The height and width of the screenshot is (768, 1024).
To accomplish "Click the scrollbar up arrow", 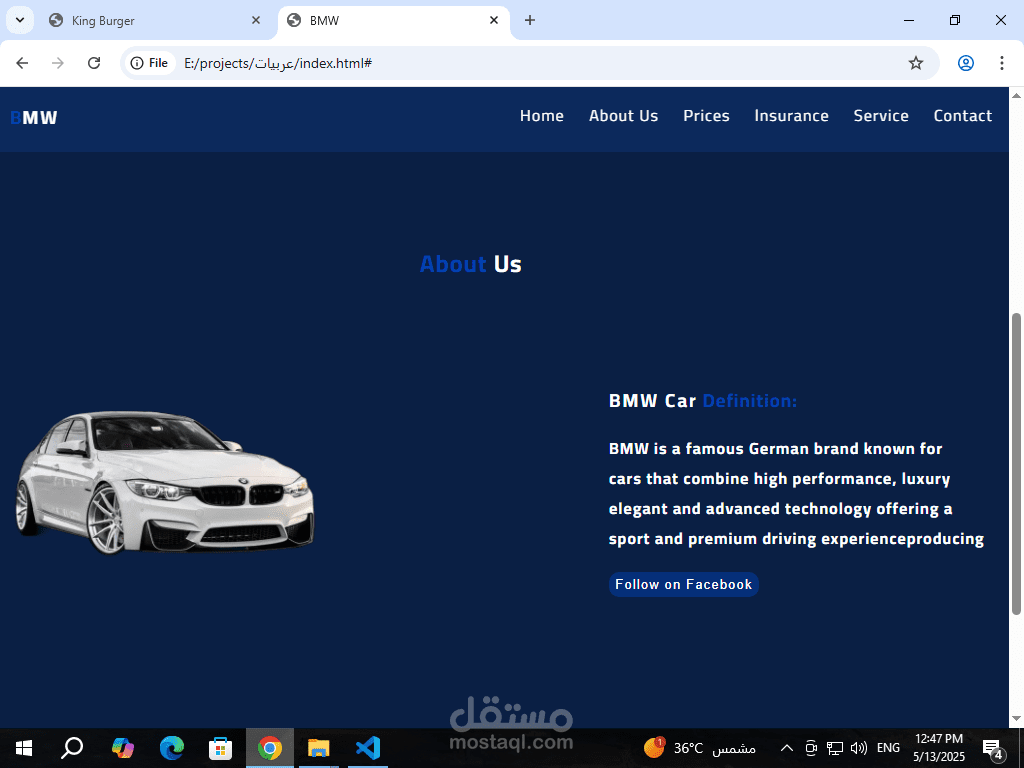I will click(x=1016, y=95).
